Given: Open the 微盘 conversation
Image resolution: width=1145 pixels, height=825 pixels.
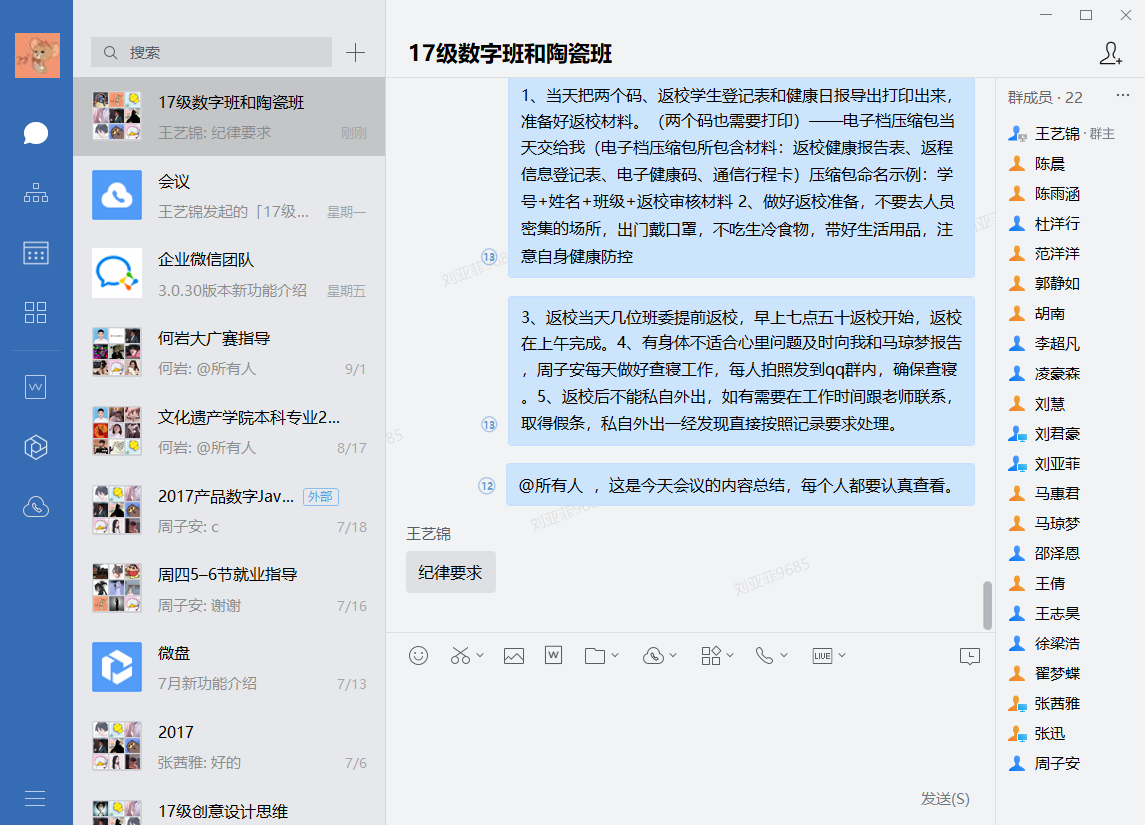Looking at the screenshot, I should click(229, 668).
